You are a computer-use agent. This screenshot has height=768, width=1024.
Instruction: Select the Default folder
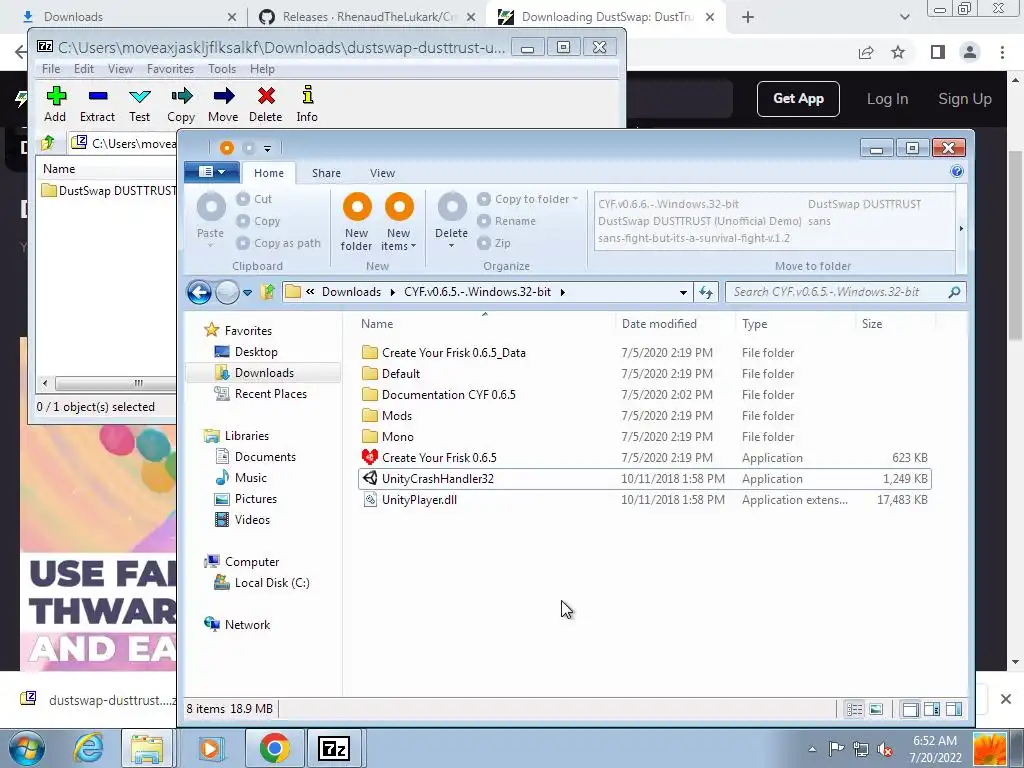(645, 374)
